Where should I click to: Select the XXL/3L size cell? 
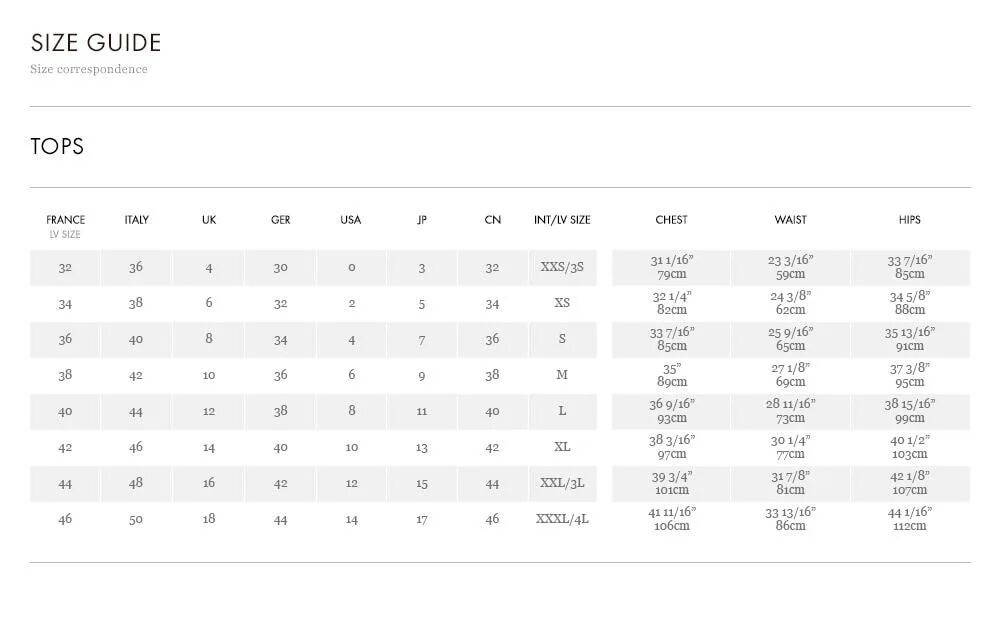click(562, 484)
